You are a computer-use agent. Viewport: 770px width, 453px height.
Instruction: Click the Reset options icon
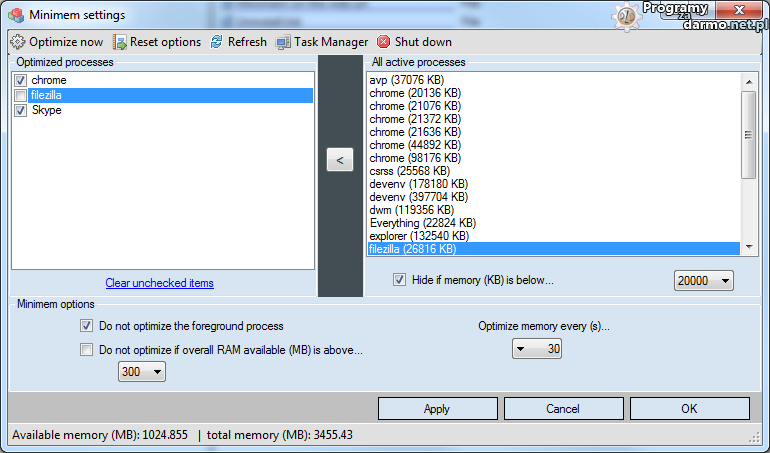point(120,42)
